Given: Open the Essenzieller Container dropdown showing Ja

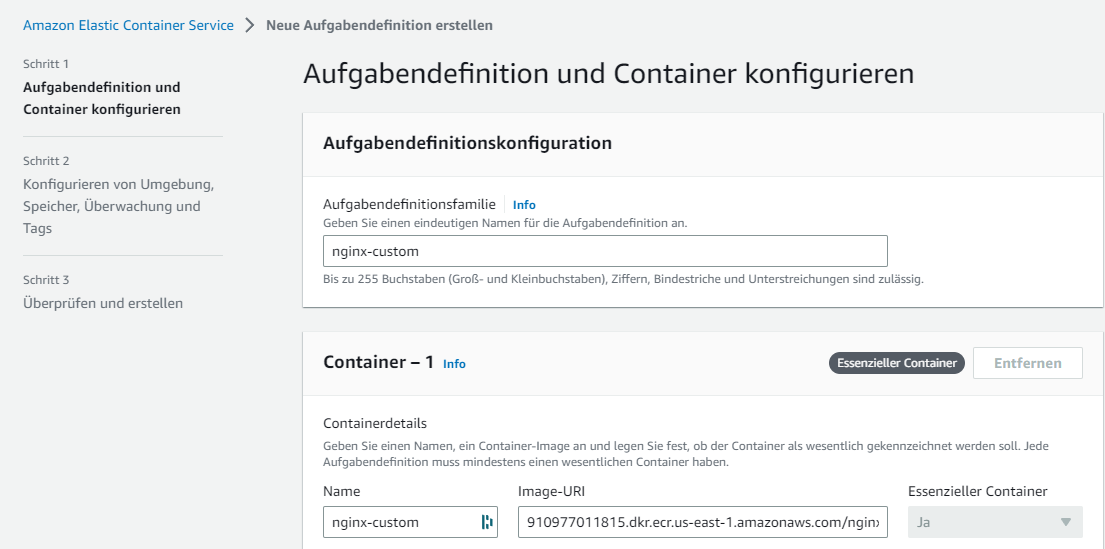Looking at the screenshot, I should pos(995,522).
